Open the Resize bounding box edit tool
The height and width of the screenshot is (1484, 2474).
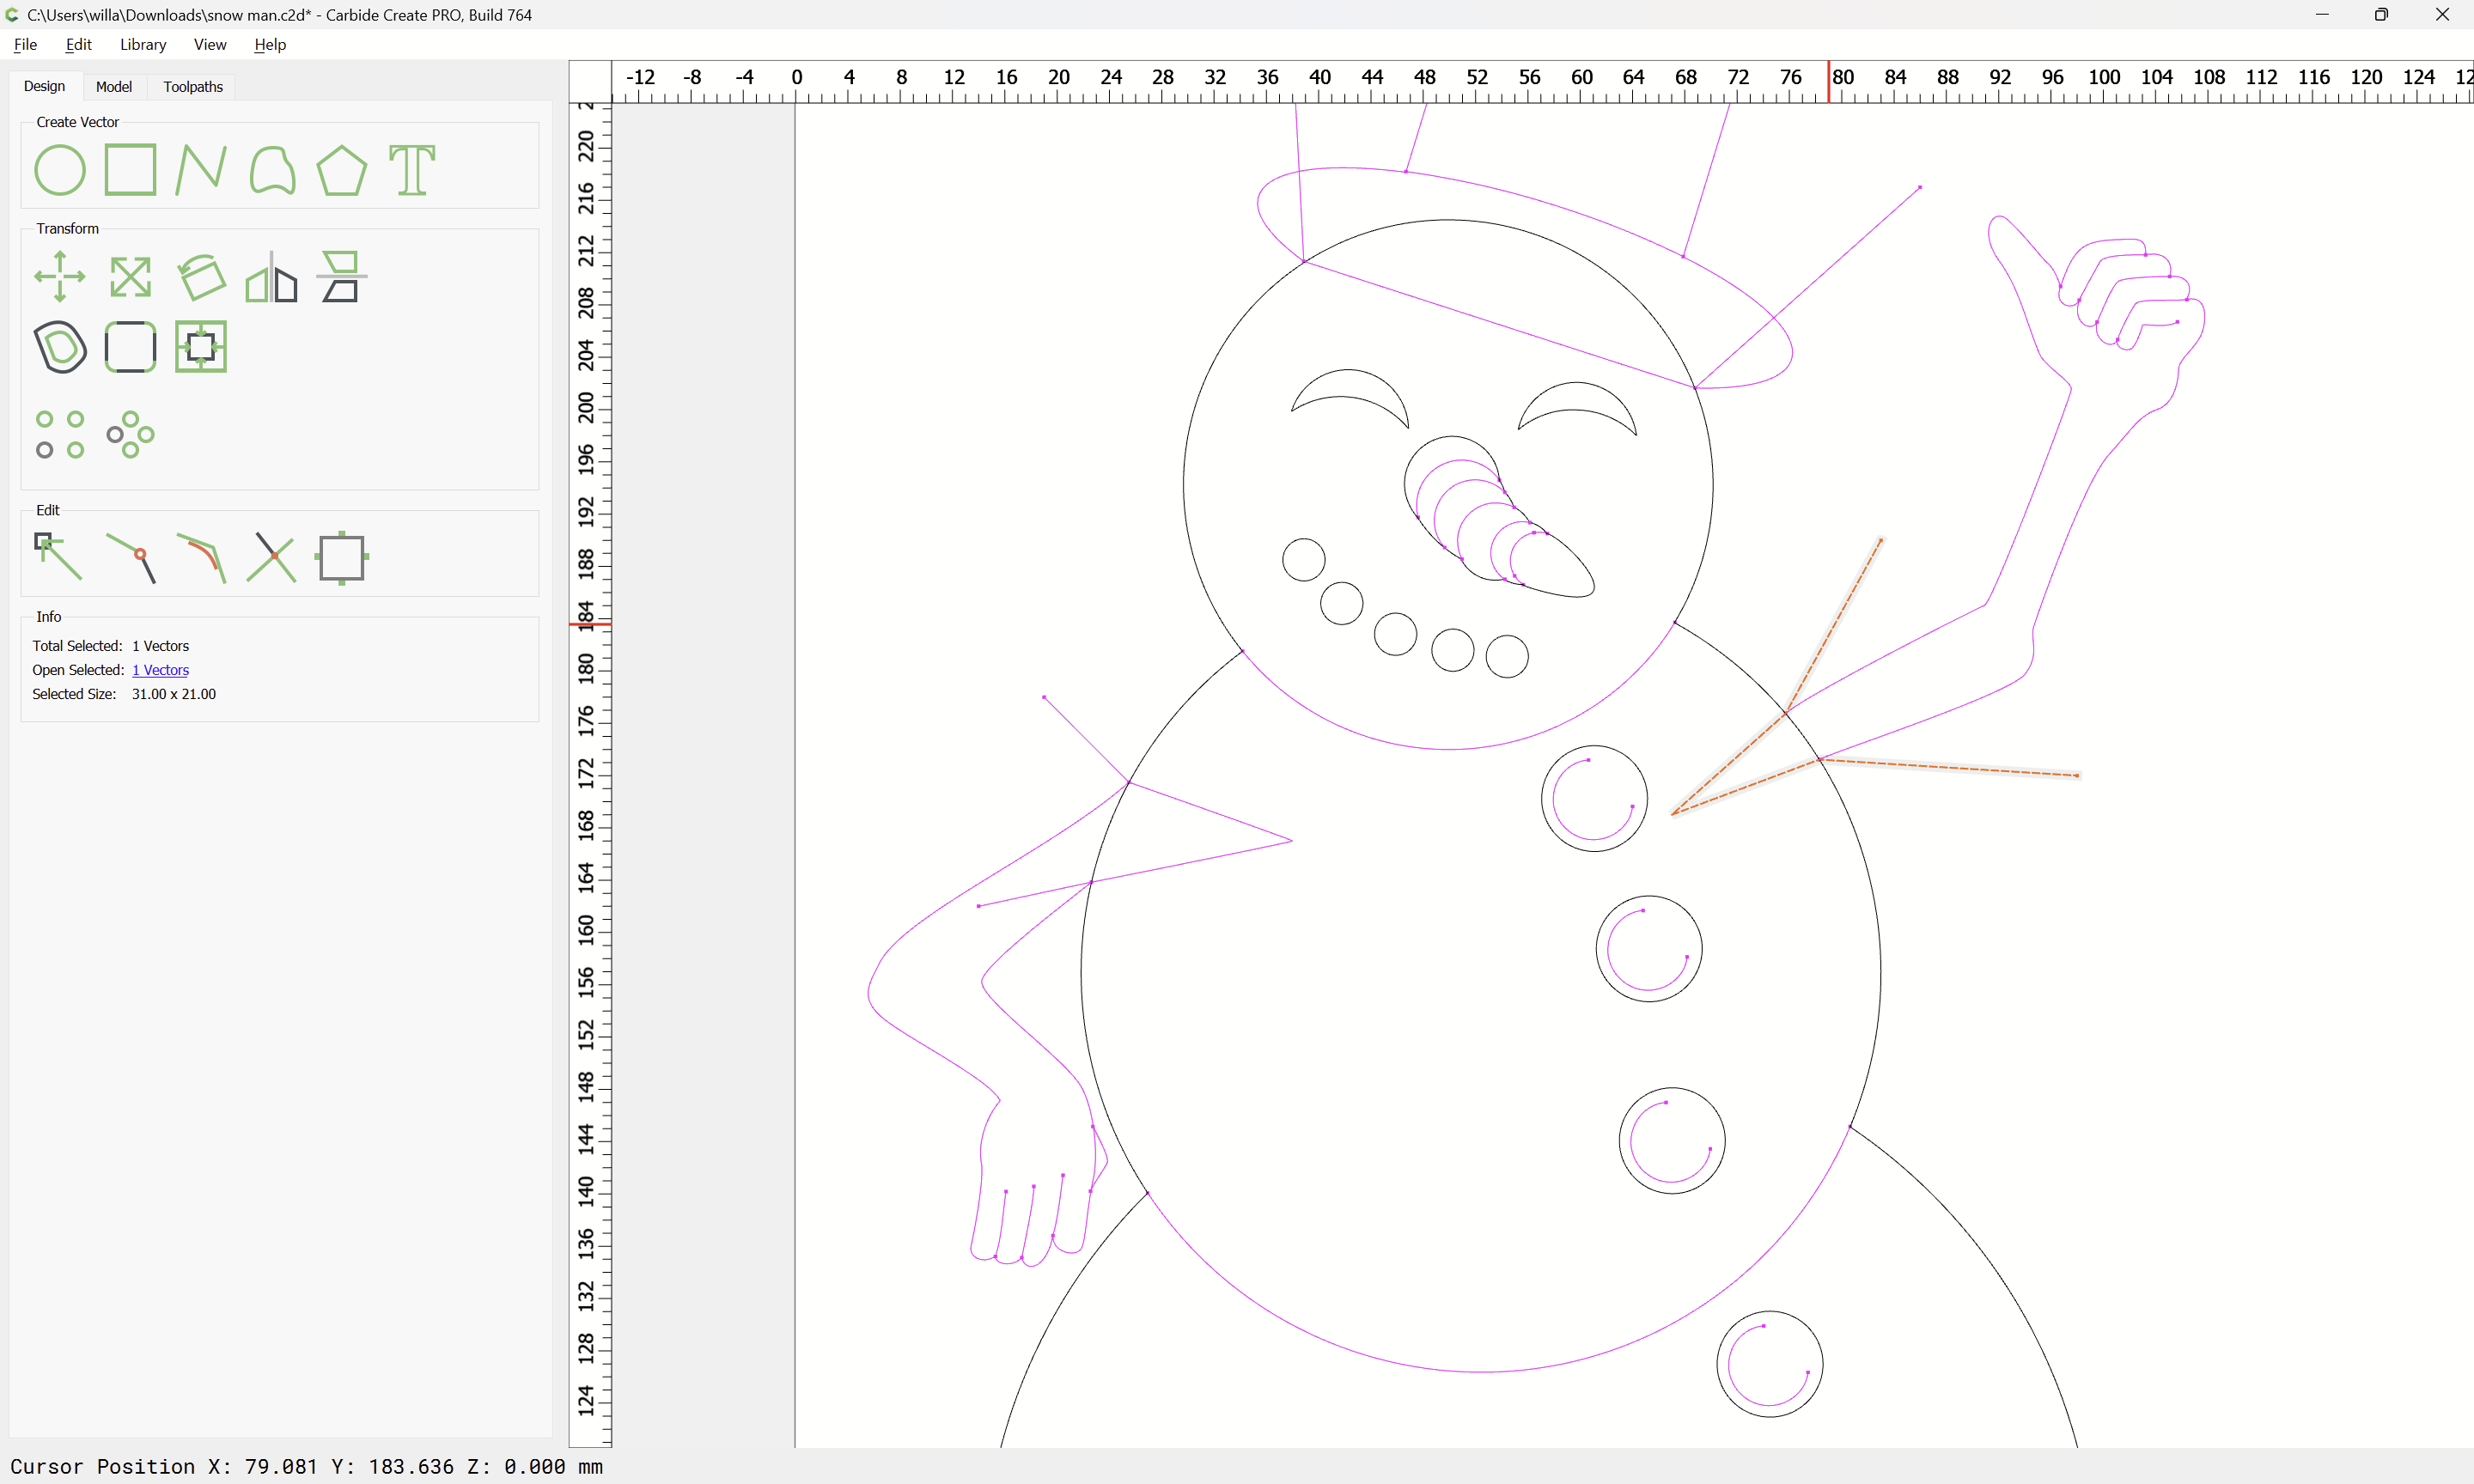[342, 557]
